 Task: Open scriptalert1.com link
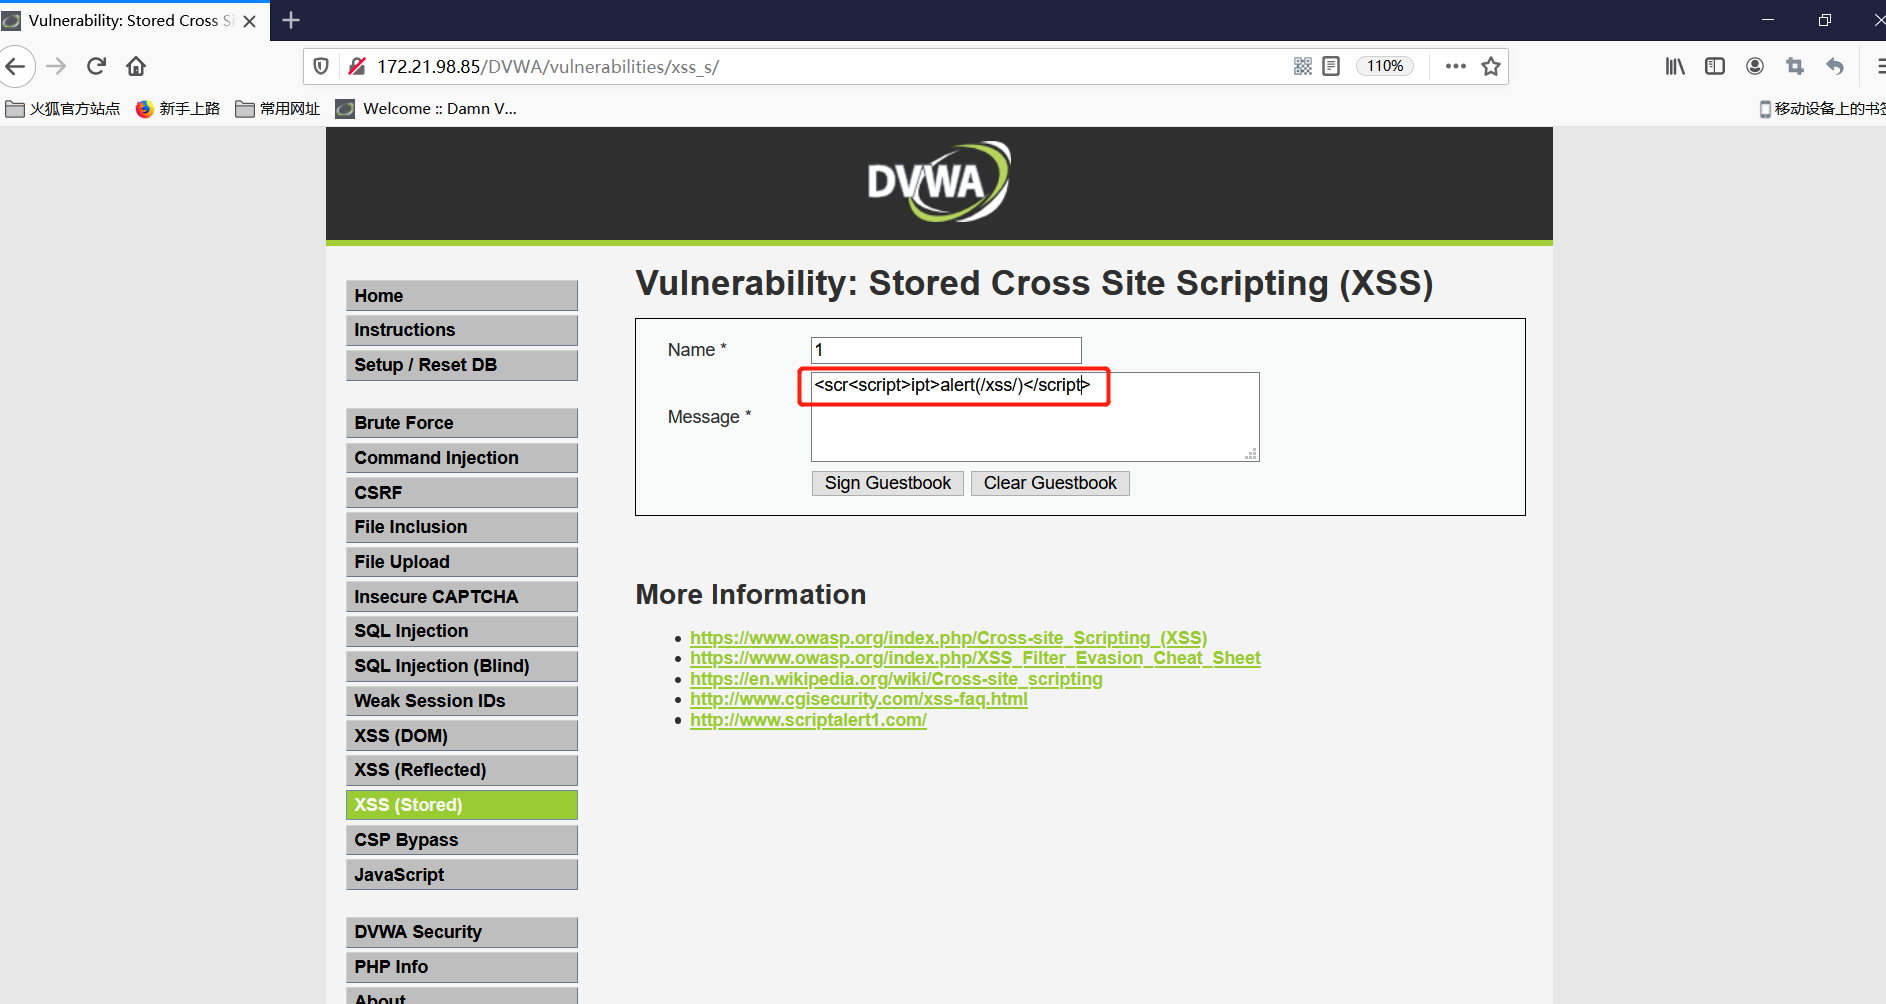click(x=808, y=720)
